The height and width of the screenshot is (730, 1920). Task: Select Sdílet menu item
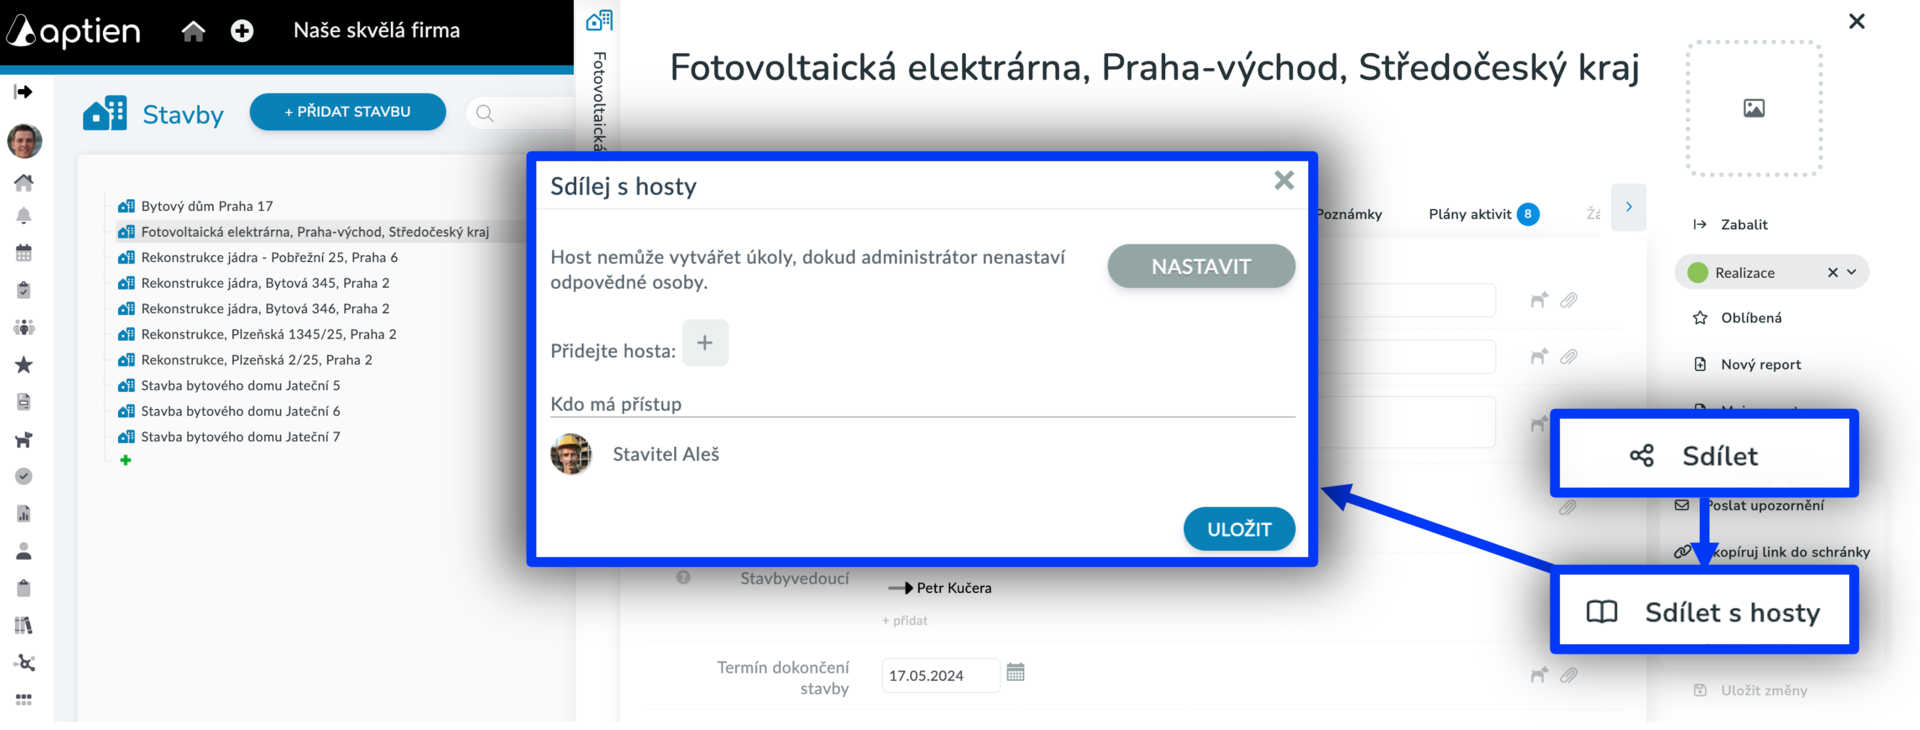coord(1704,456)
